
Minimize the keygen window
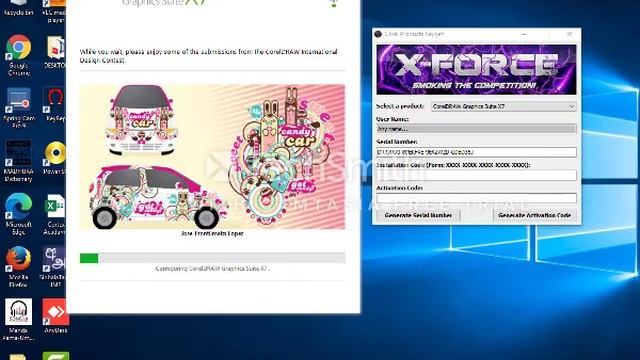click(524, 34)
